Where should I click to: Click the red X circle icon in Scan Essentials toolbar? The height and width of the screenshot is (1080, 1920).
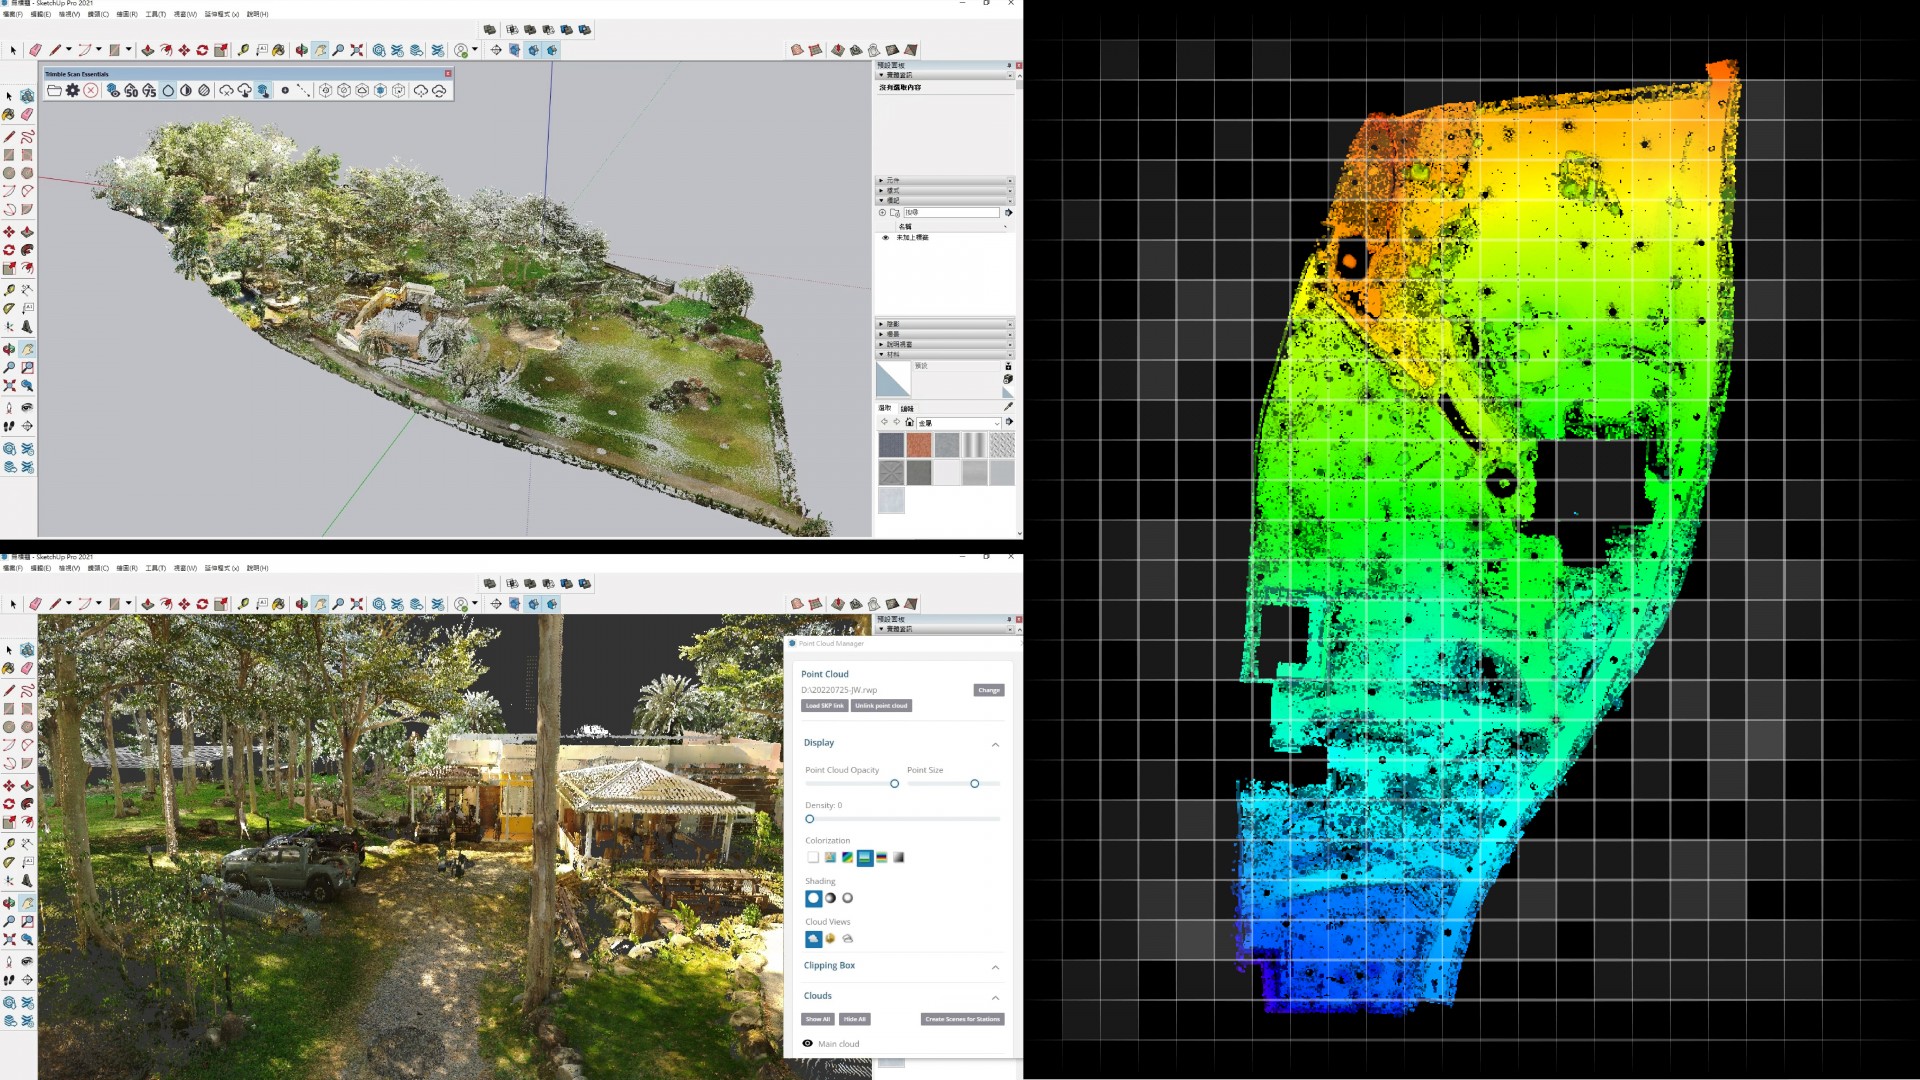coord(91,91)
